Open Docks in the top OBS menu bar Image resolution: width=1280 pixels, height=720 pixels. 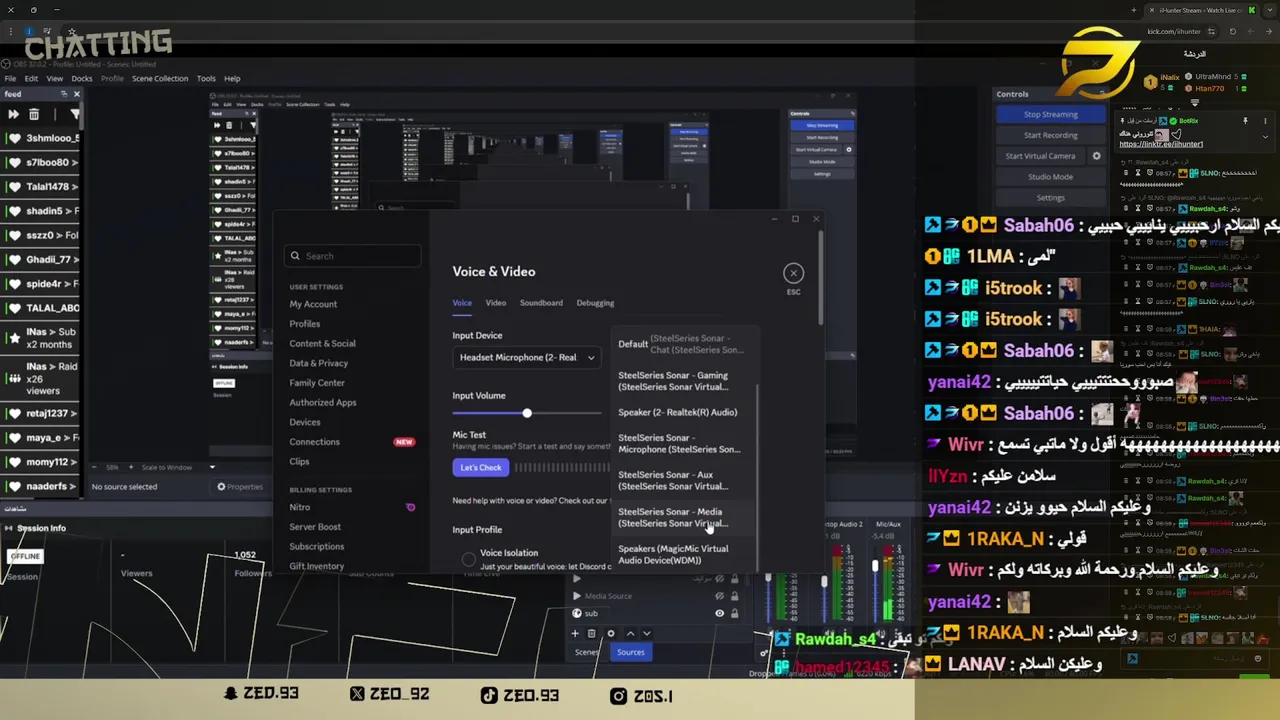point(82,78)
